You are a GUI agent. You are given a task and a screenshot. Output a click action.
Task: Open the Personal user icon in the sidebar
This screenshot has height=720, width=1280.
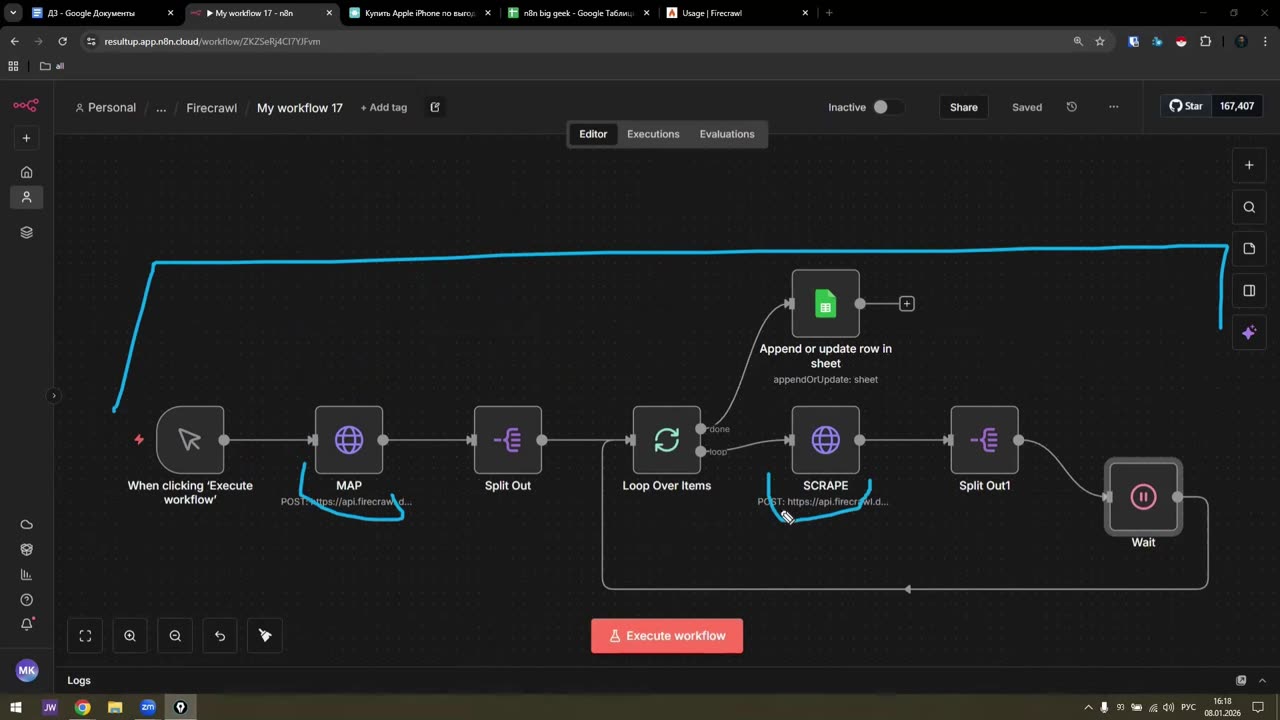point(27,197)
